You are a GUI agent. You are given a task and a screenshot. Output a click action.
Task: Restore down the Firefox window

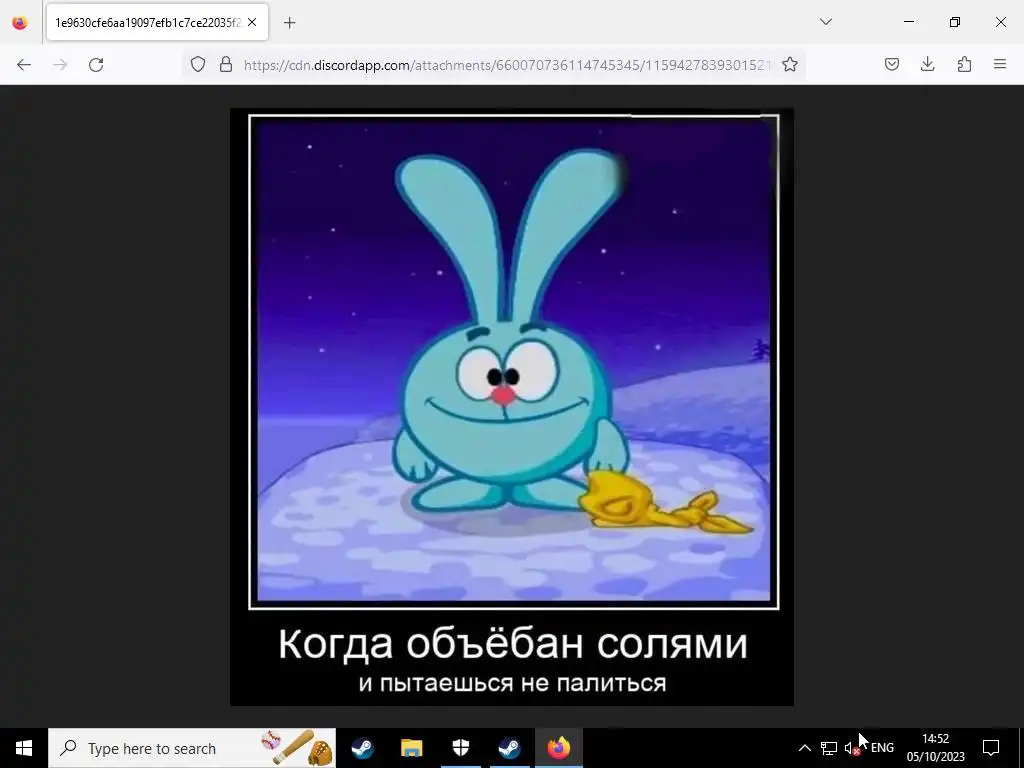coord(955,22)
